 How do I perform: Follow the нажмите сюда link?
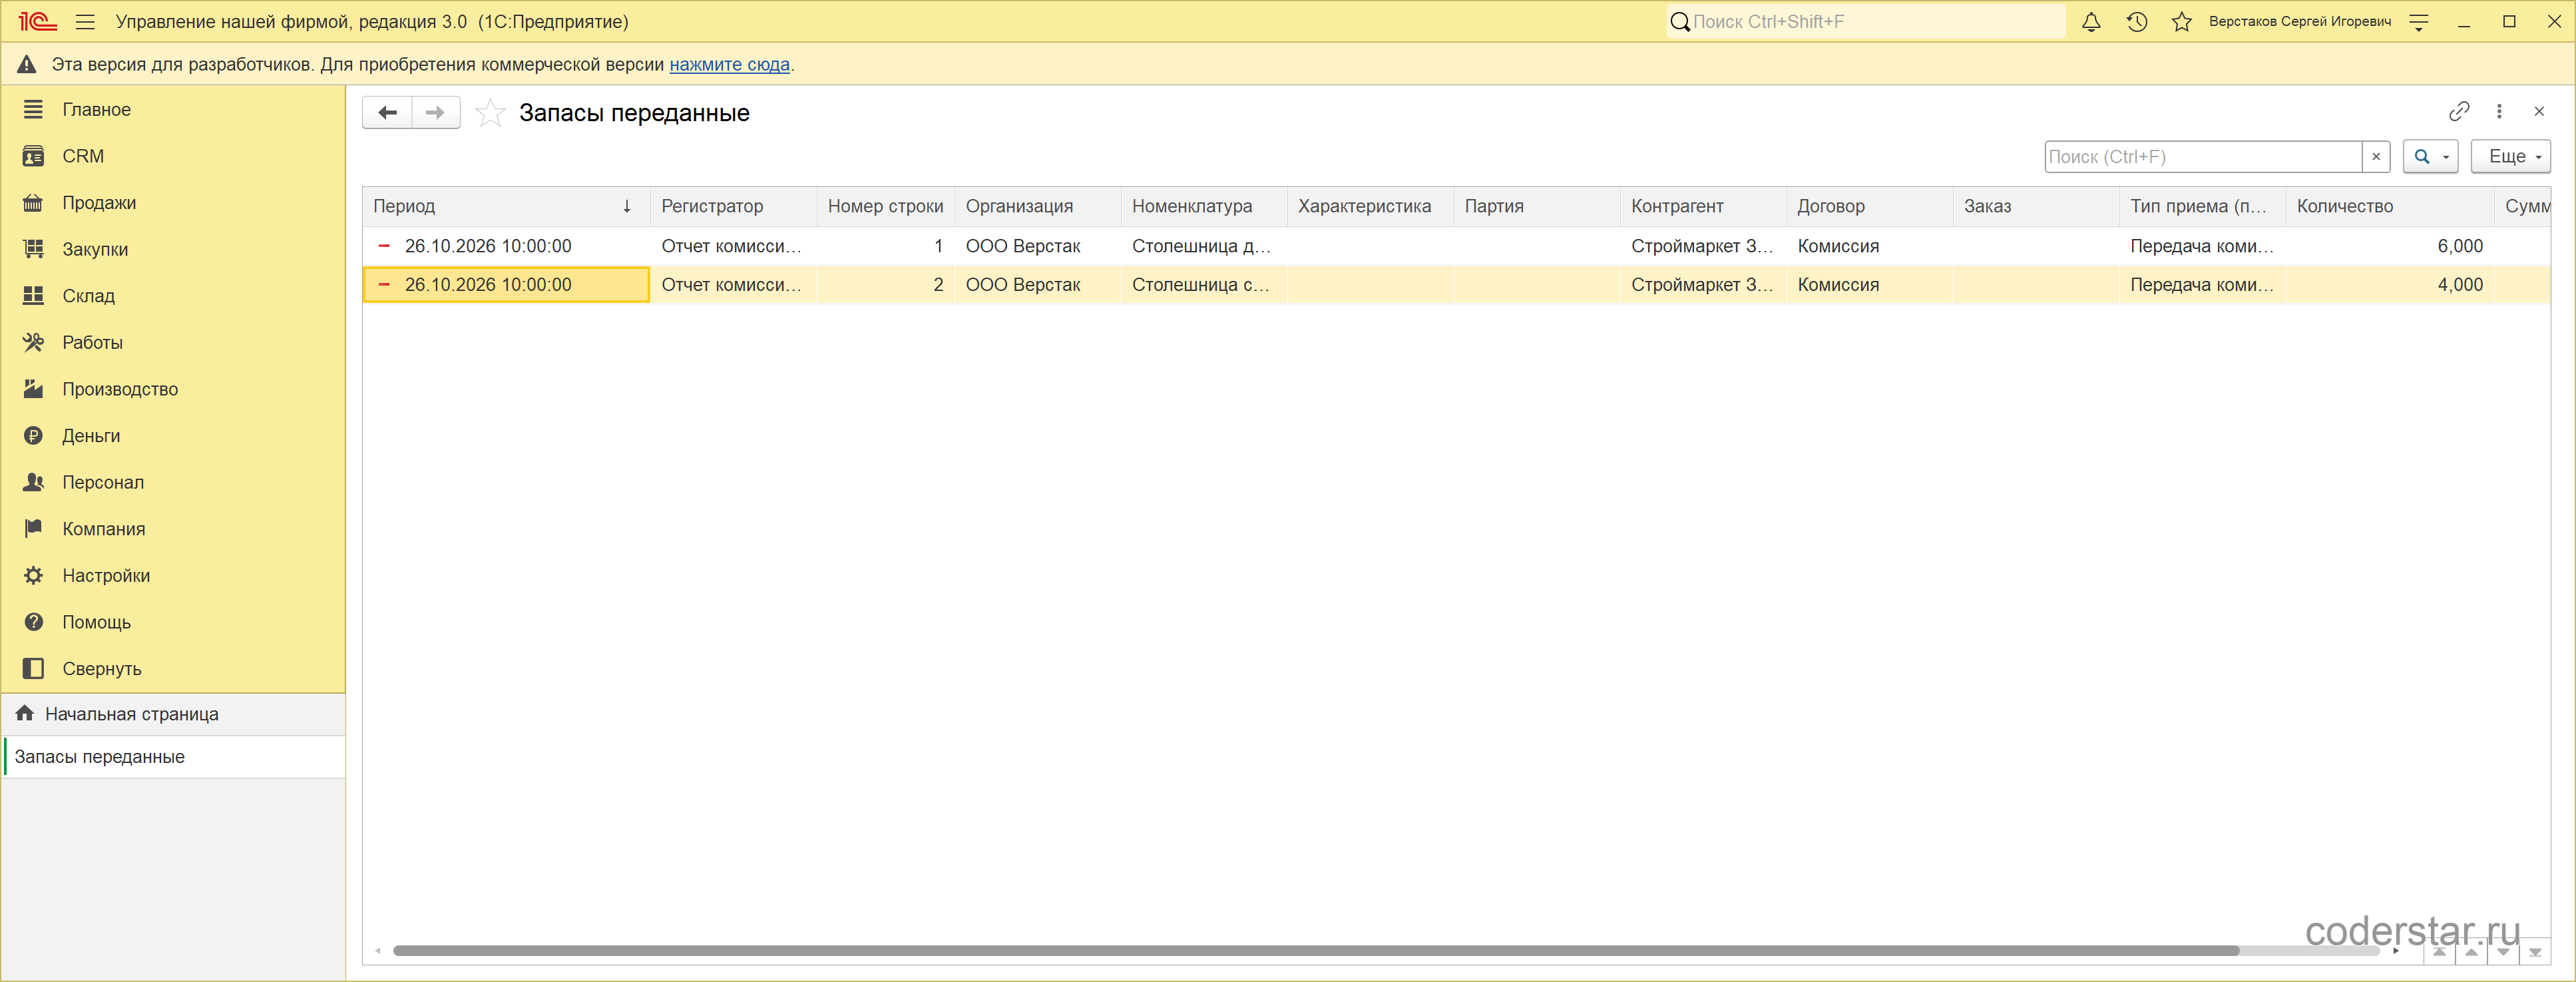tap(729, 64)
